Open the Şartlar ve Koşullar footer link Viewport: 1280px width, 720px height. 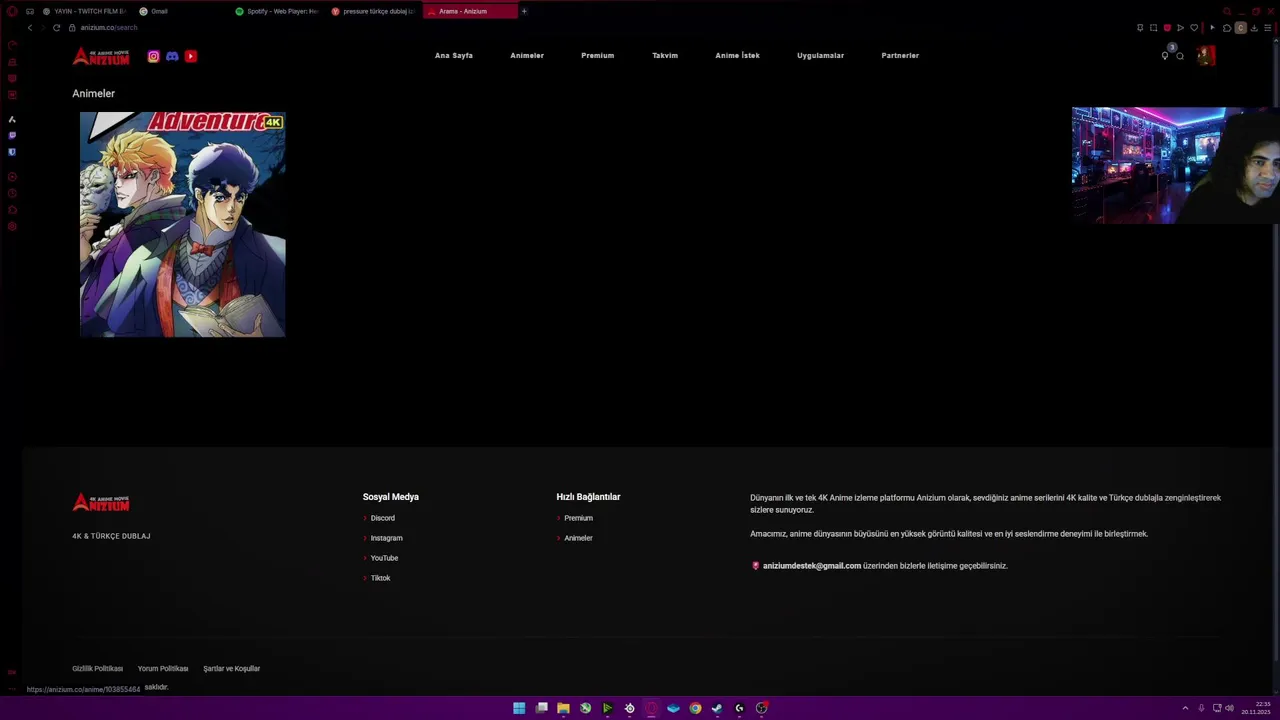231,669
